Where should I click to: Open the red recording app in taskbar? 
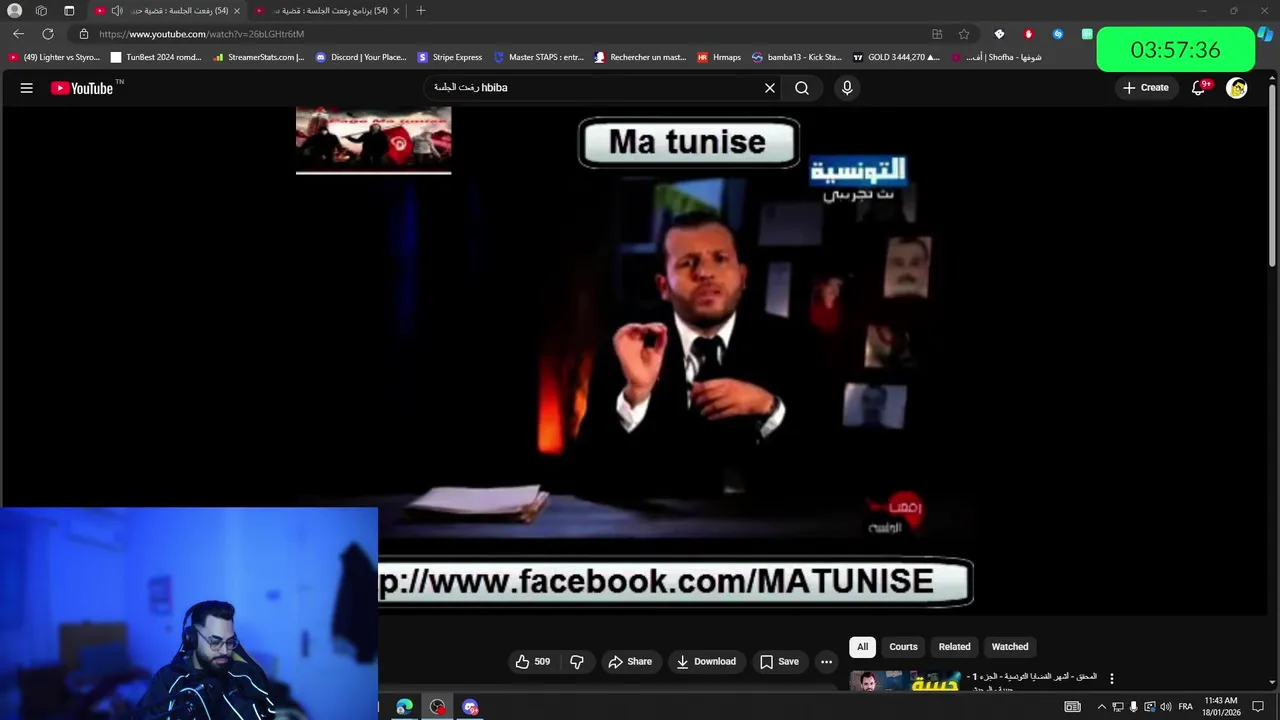click(437, 707)
